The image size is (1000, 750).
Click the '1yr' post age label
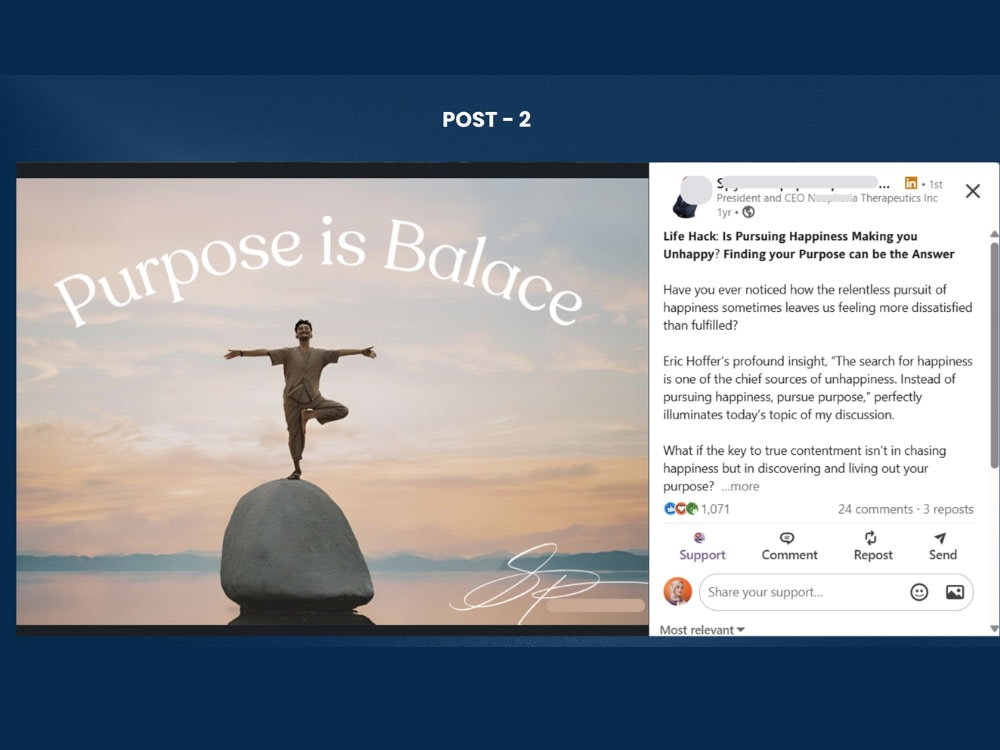pyautogui.click(x=723, y=212)
